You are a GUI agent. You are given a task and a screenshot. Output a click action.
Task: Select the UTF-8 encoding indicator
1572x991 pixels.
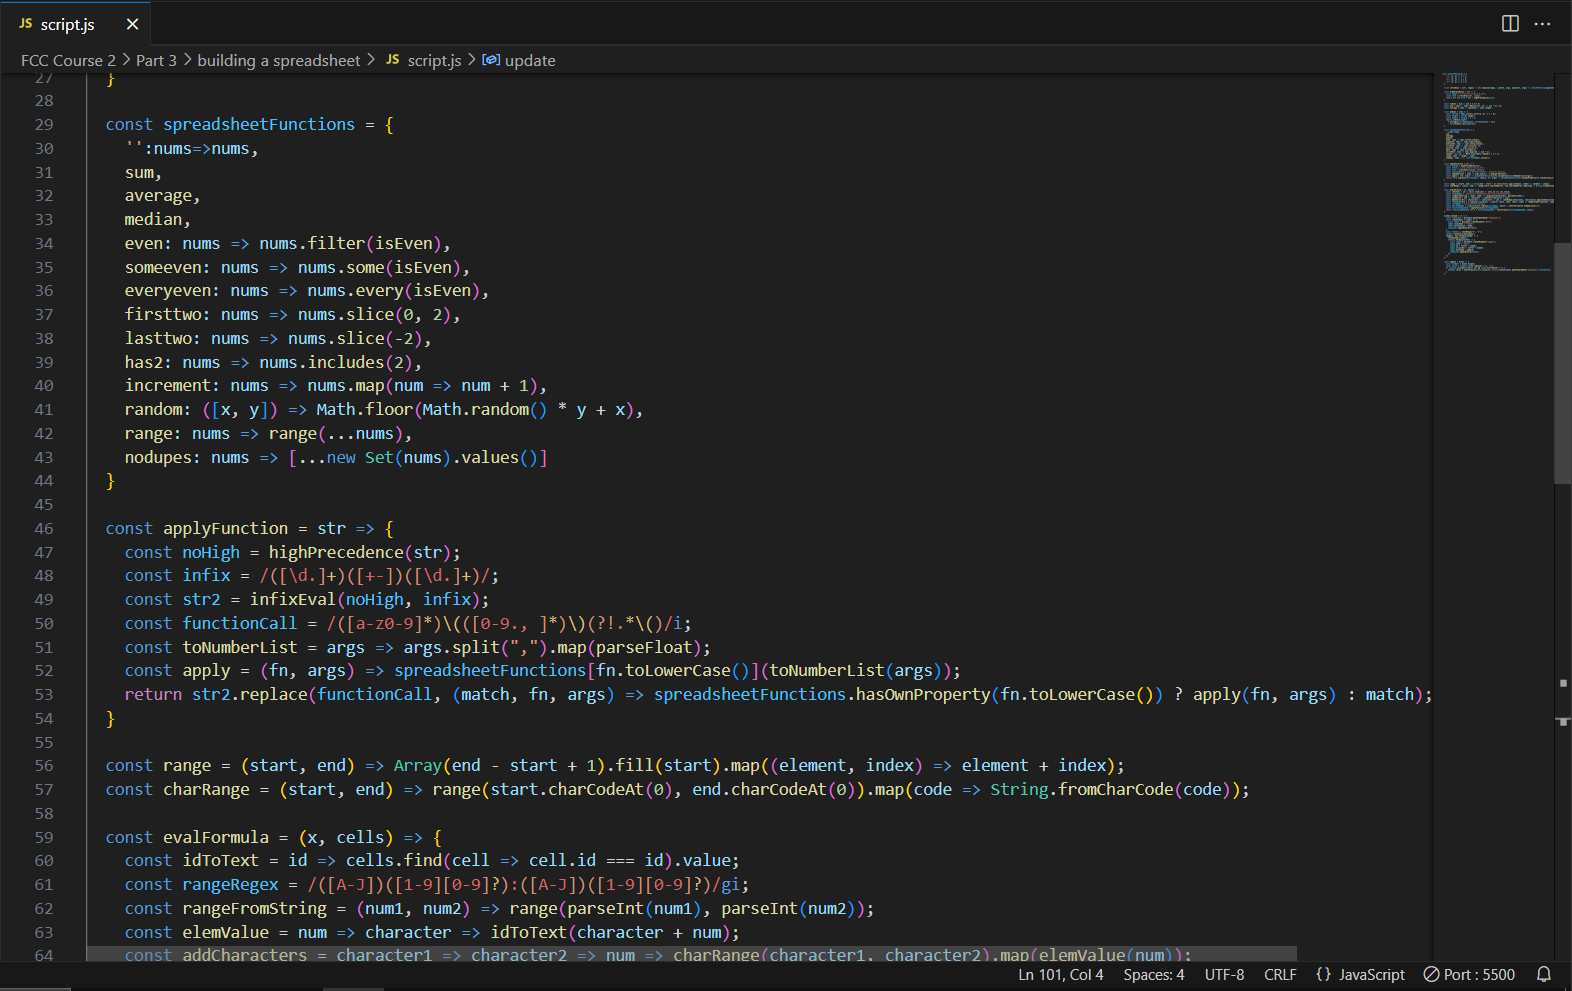[x=1224, y=974]
